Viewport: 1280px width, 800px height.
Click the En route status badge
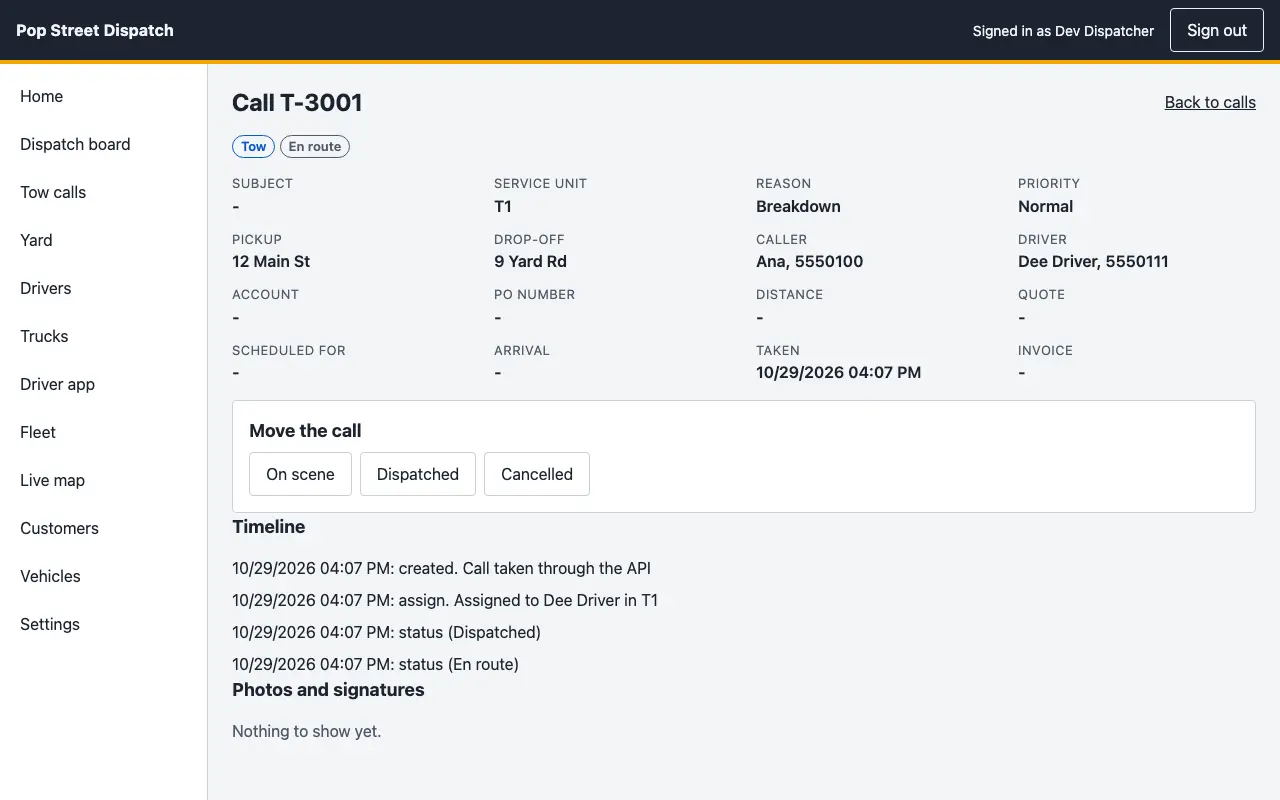point(315,146)
